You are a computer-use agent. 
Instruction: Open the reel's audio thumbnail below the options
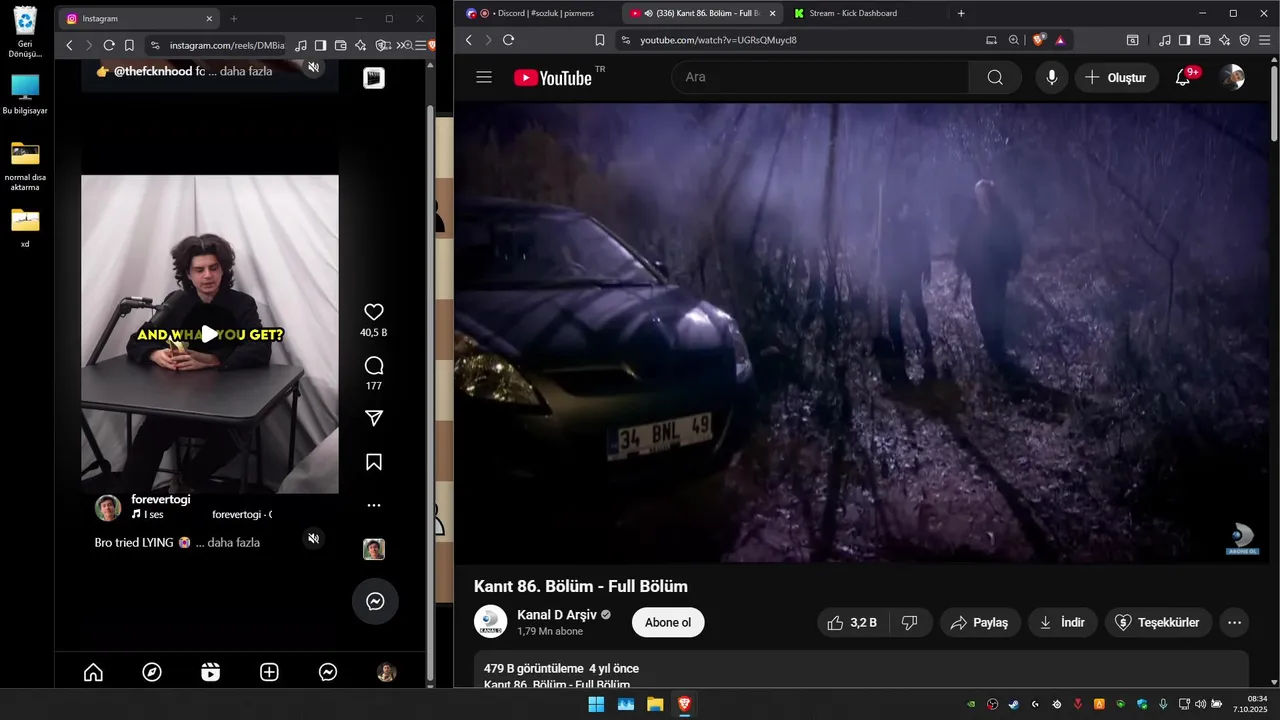374,549
